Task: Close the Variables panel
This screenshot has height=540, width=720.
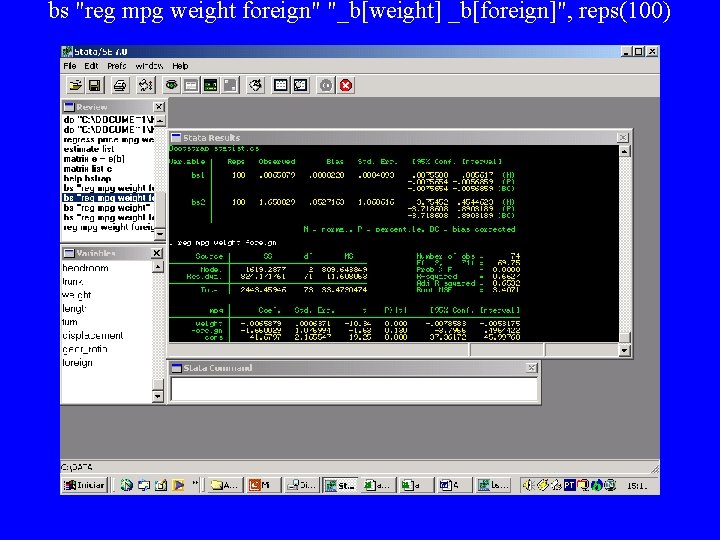Action: tap(157, 253)
